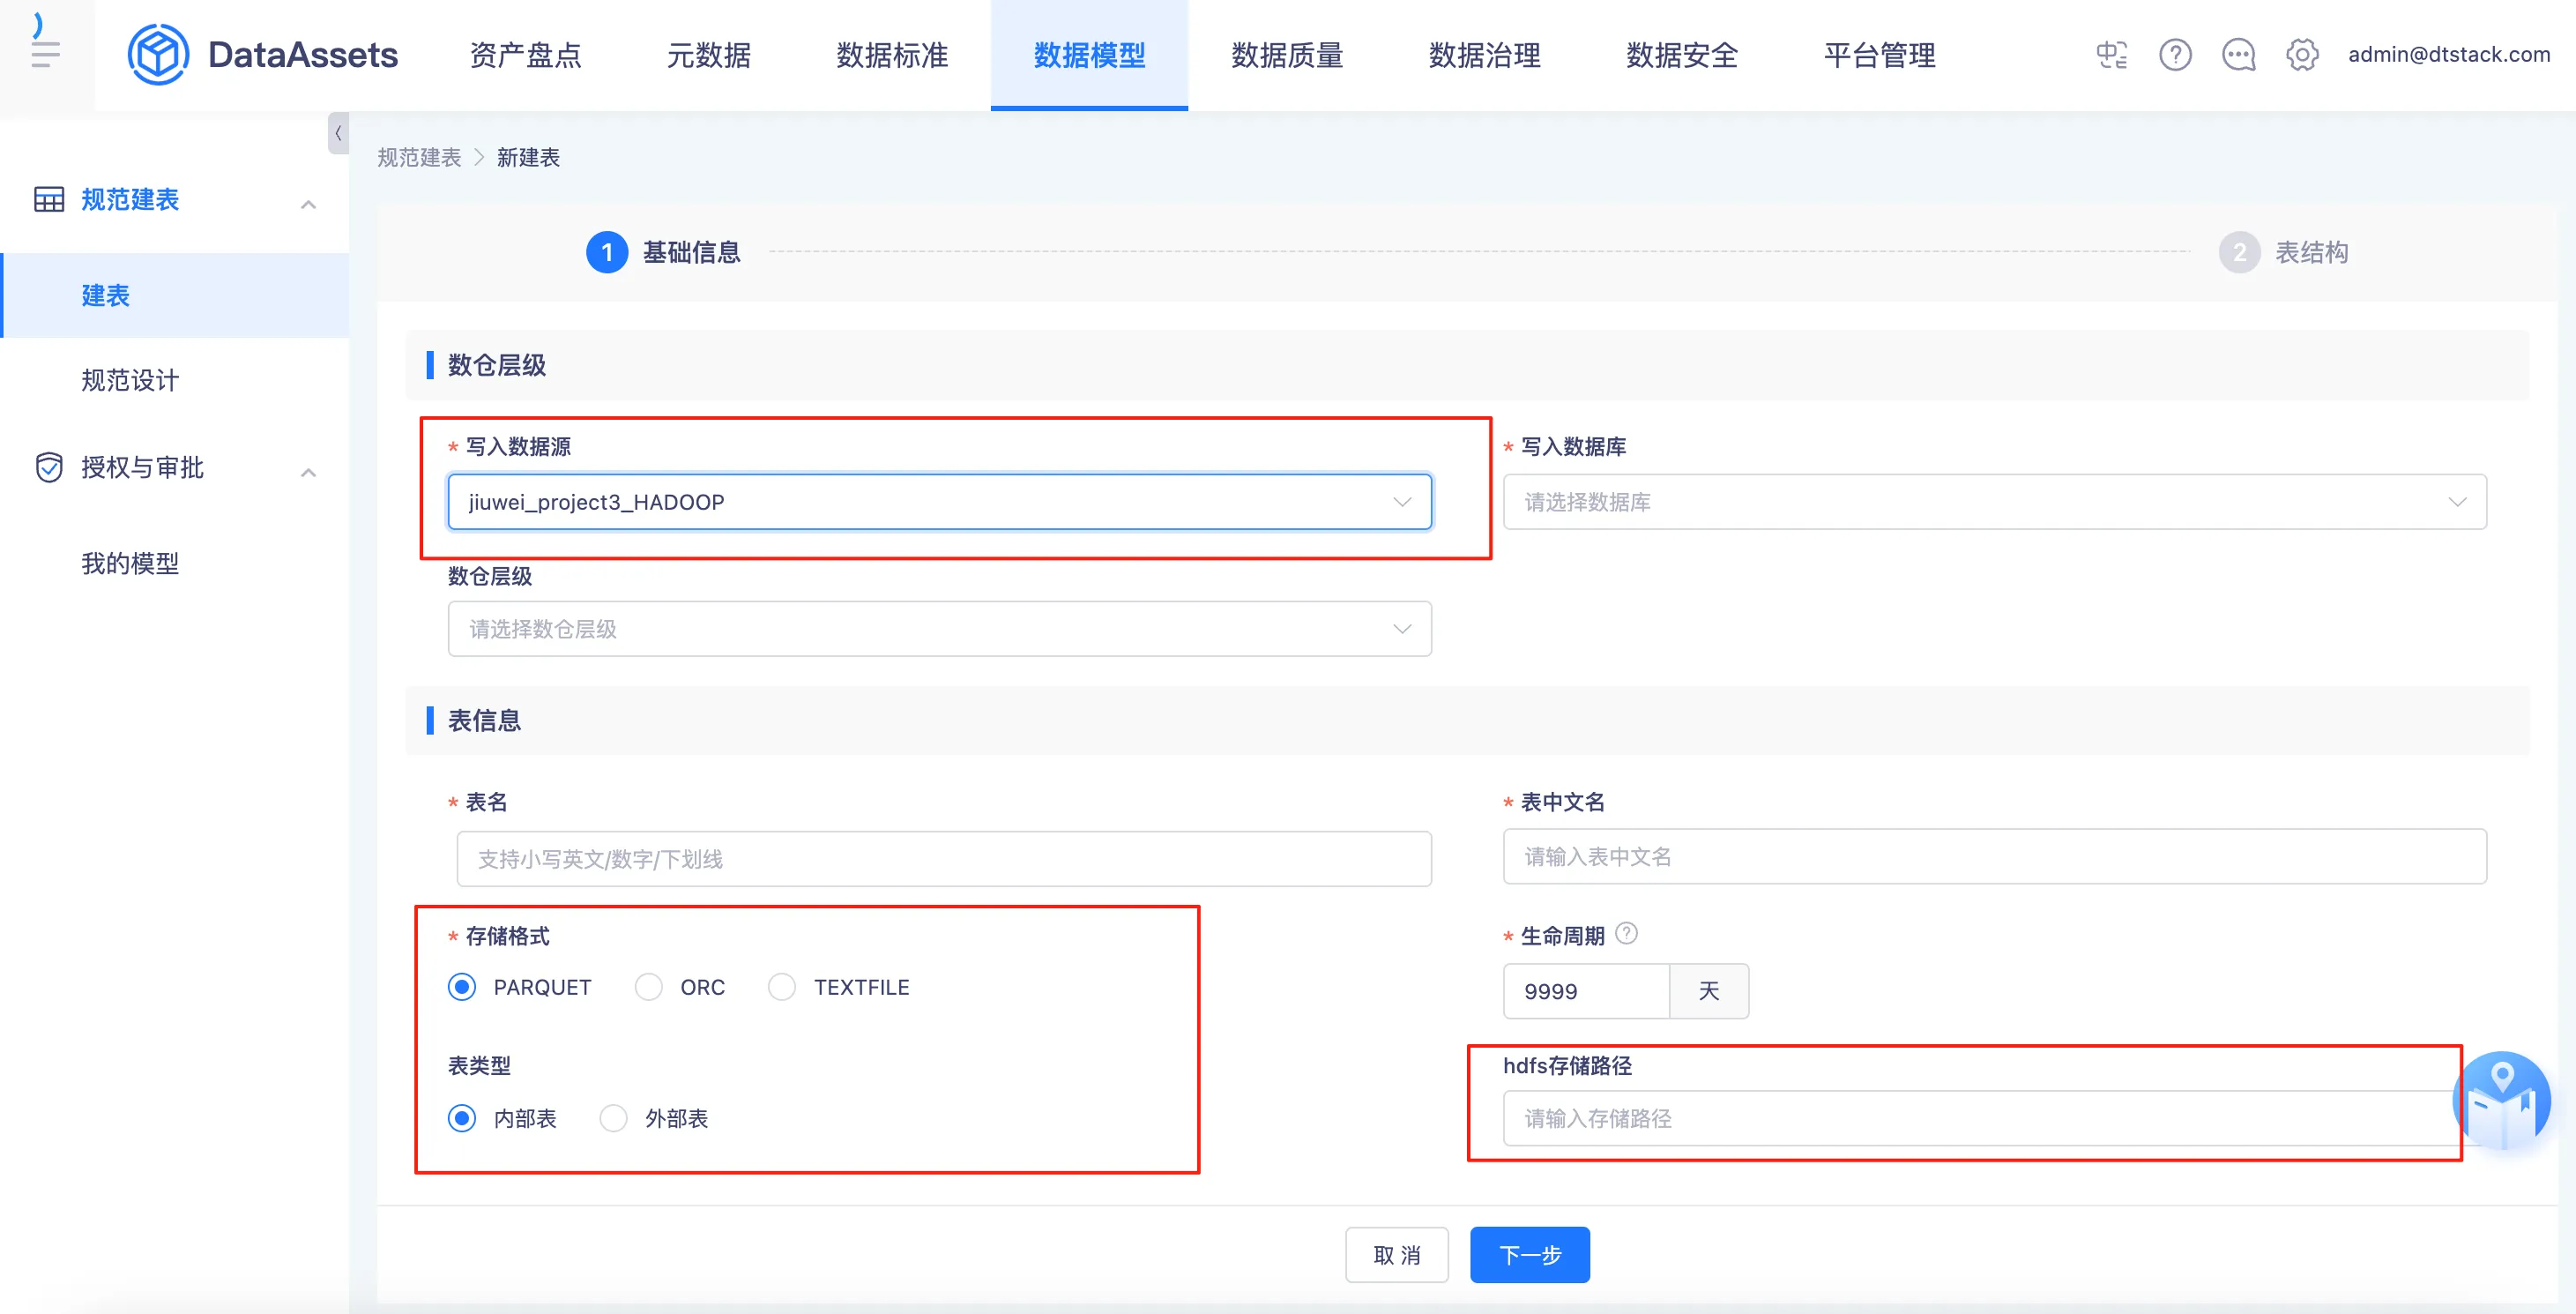Open the help question mark icon in header
Image resolution: width=2576 pixels, height=1314 pixels.
tap(2175, 55)
